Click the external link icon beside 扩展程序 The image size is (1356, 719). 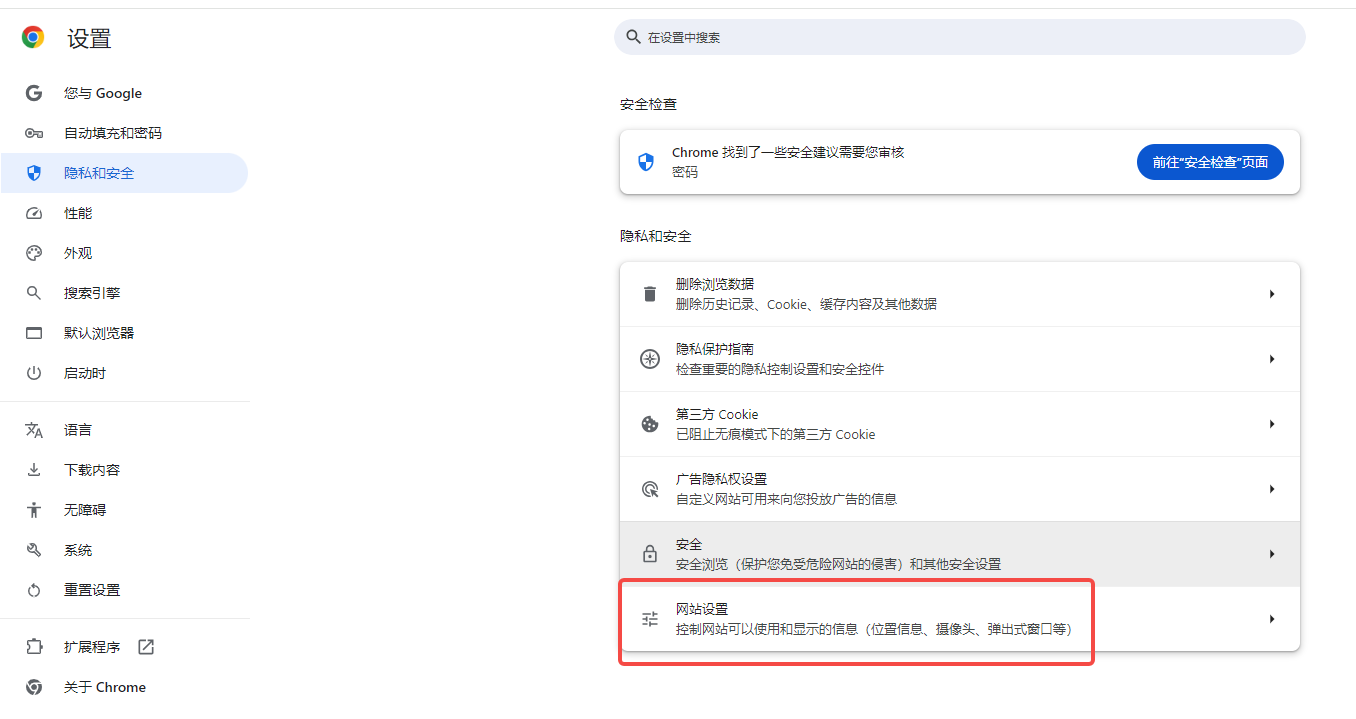[146, 647]
